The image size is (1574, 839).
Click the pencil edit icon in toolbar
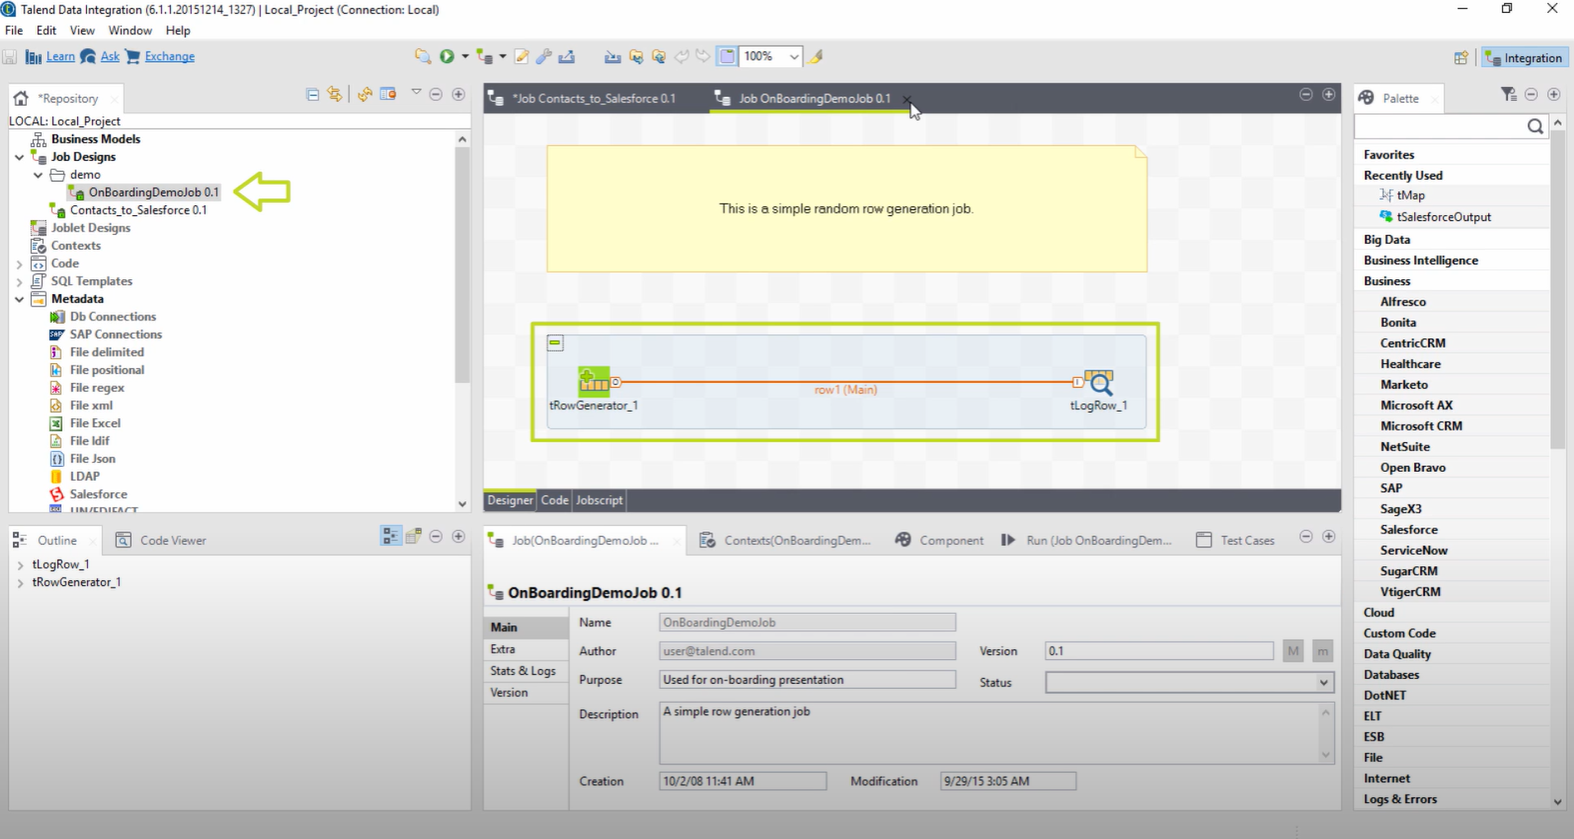pyautogui.click(x=522, y=57)
